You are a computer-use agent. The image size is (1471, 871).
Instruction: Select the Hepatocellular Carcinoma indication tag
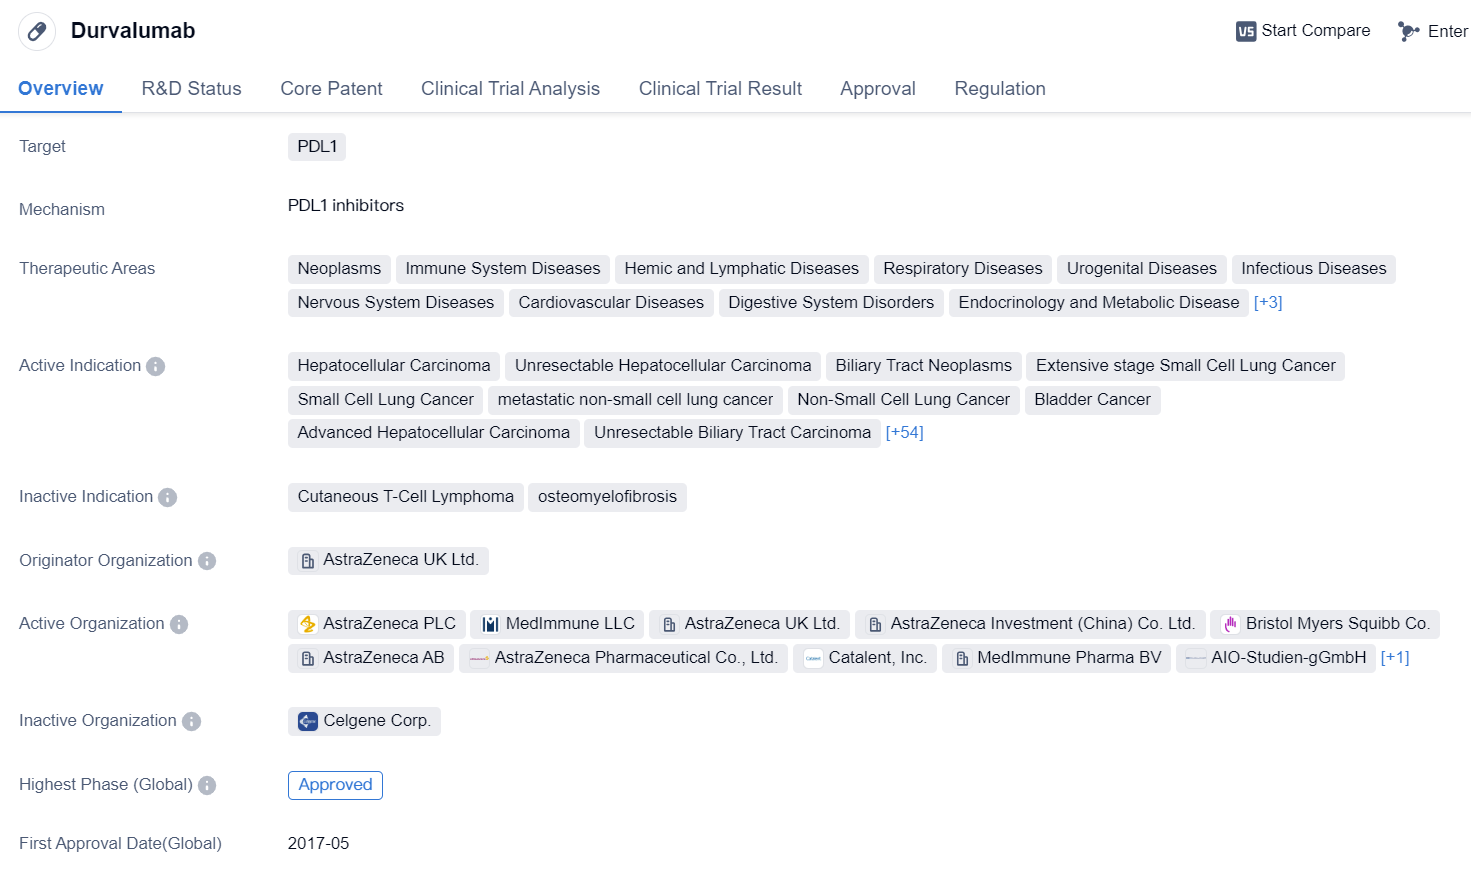tap(393, 365)
